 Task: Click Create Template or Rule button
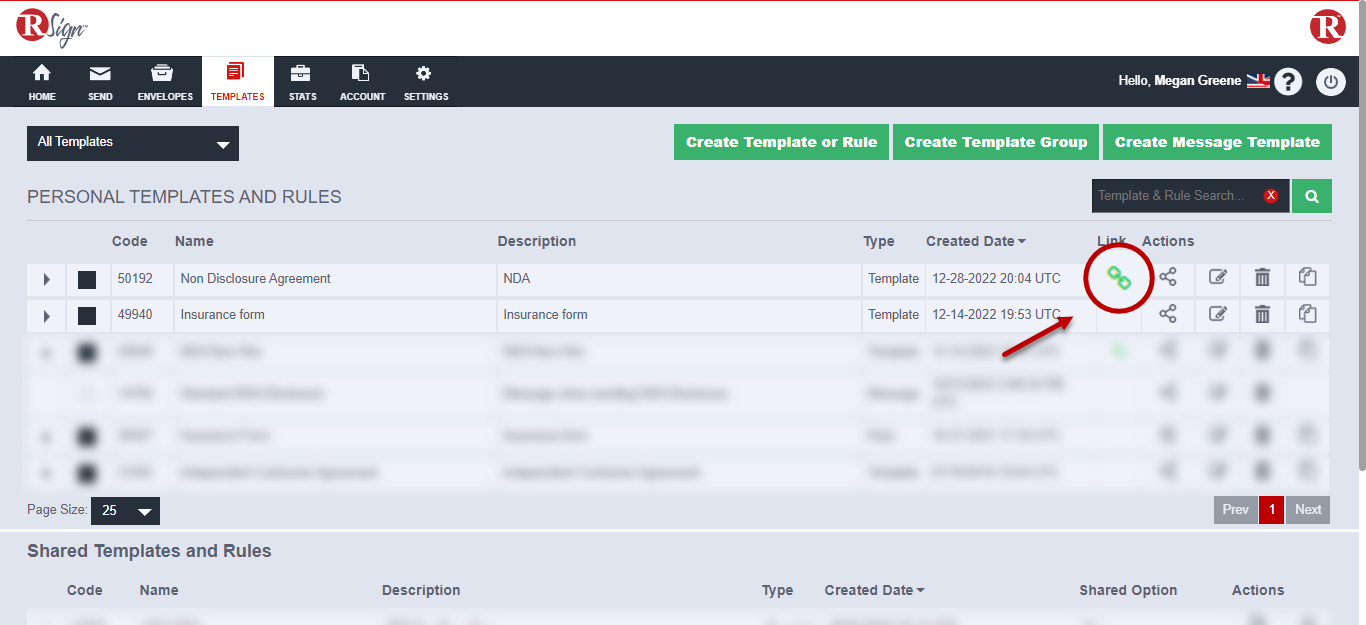(781, 142)
